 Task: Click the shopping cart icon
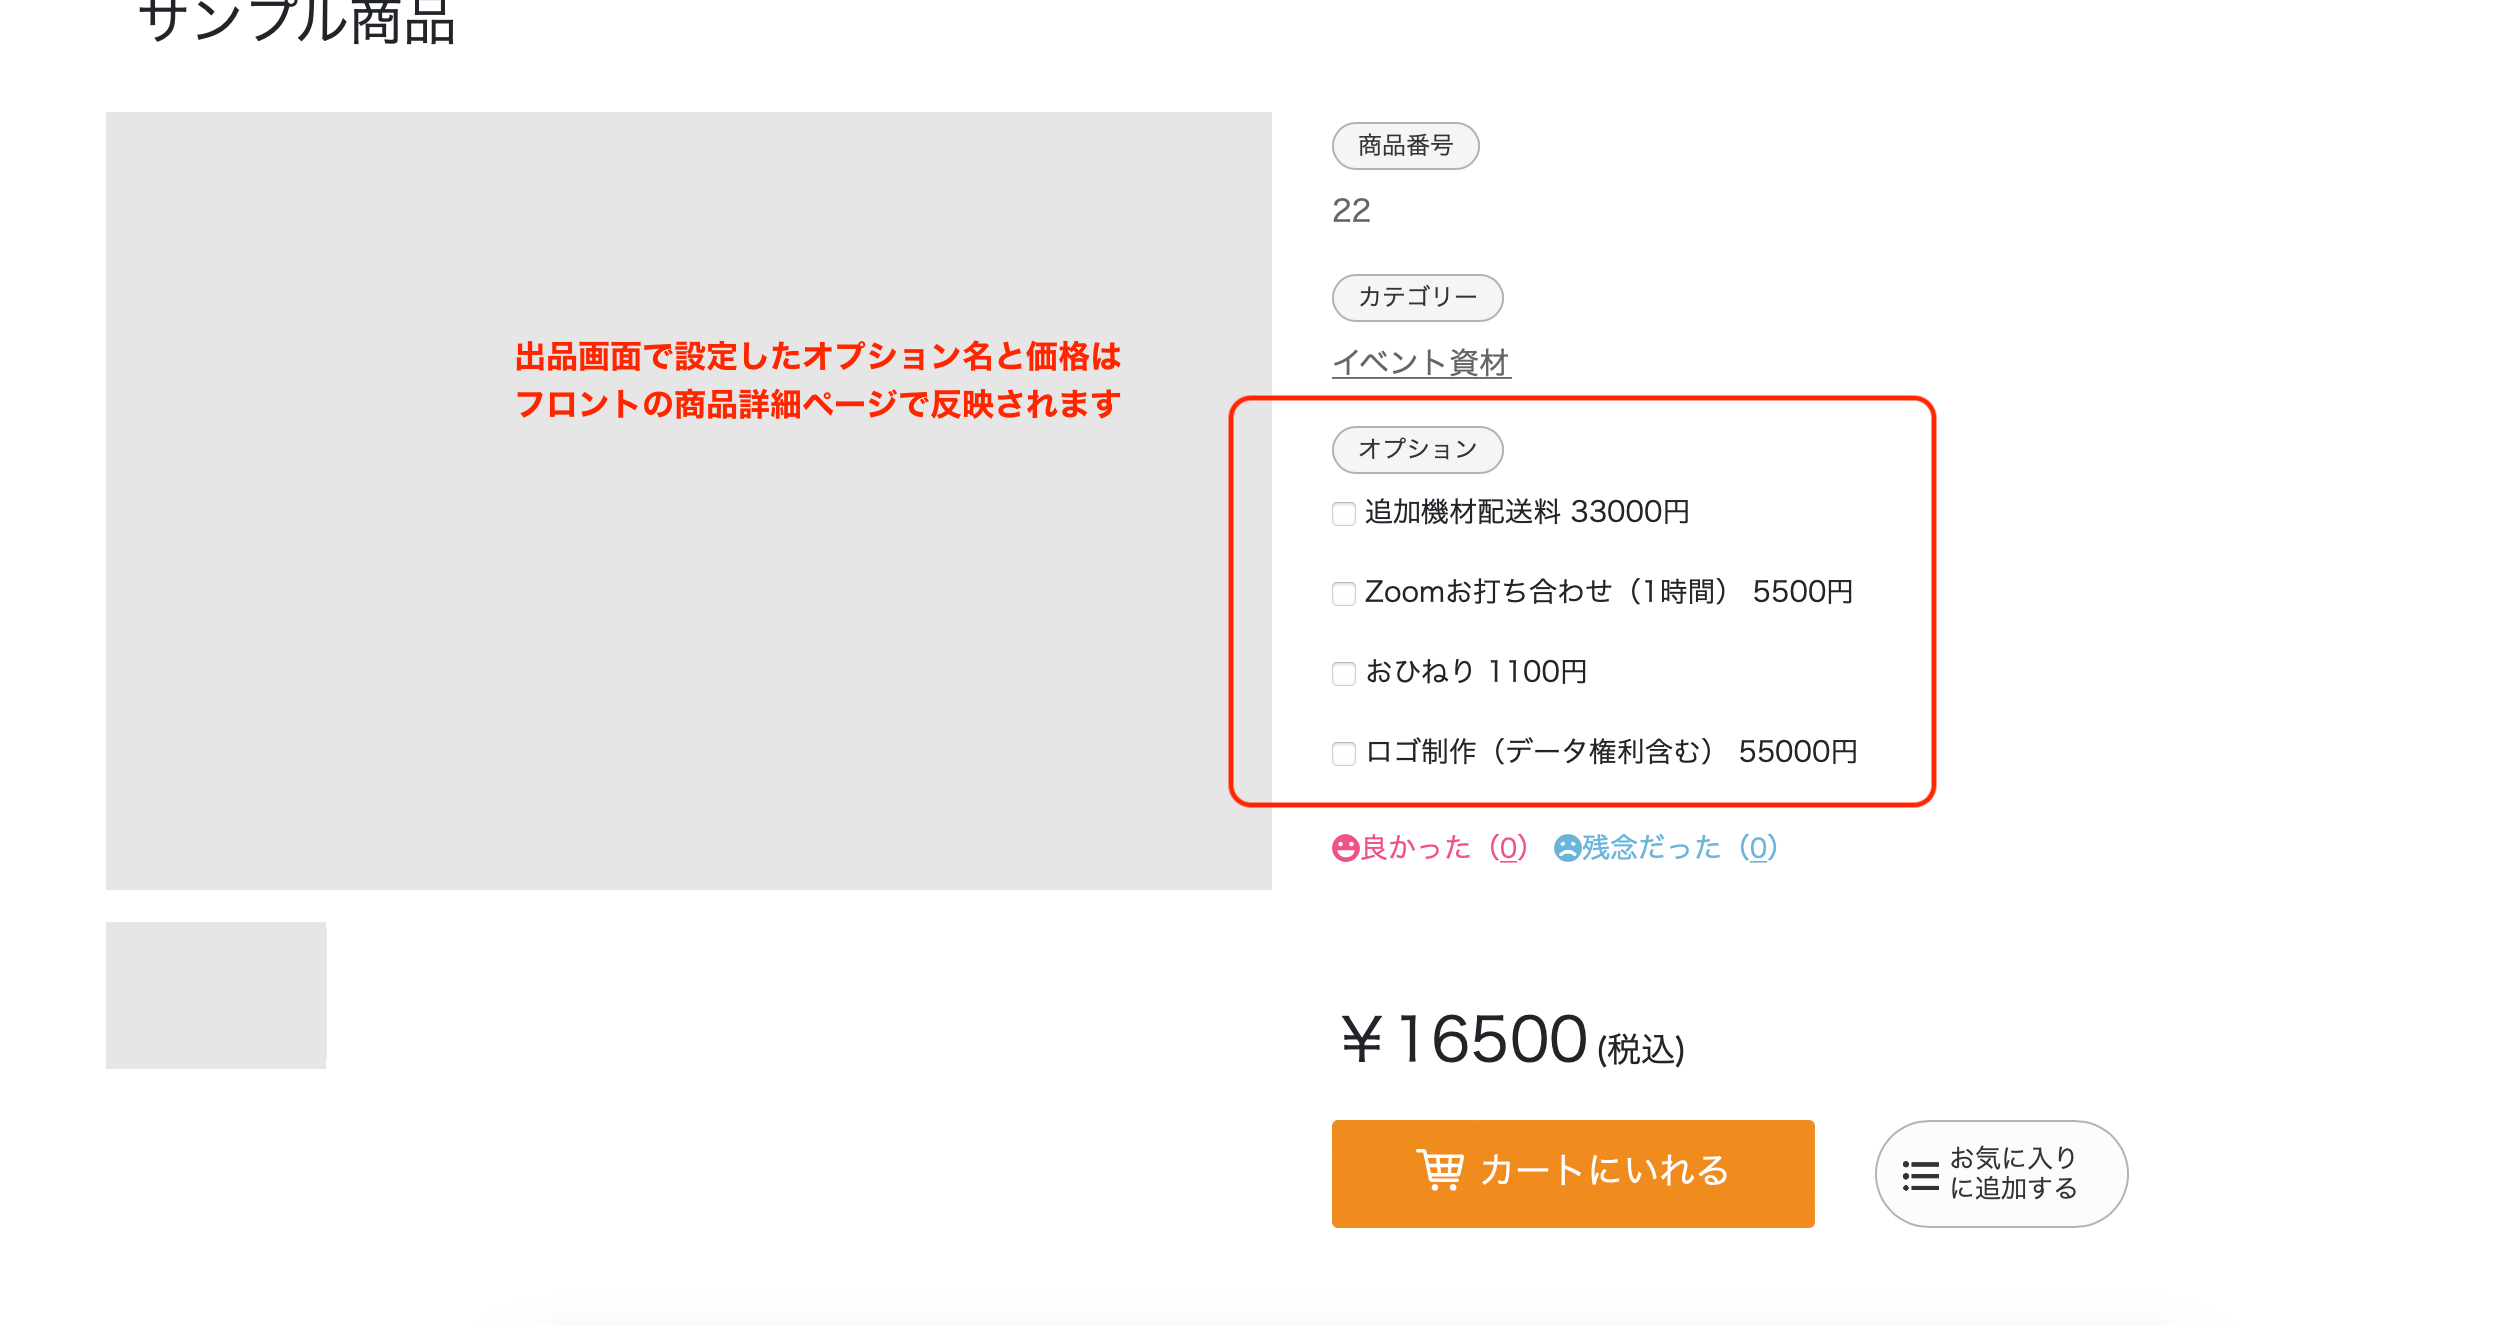[1439, 1170]
